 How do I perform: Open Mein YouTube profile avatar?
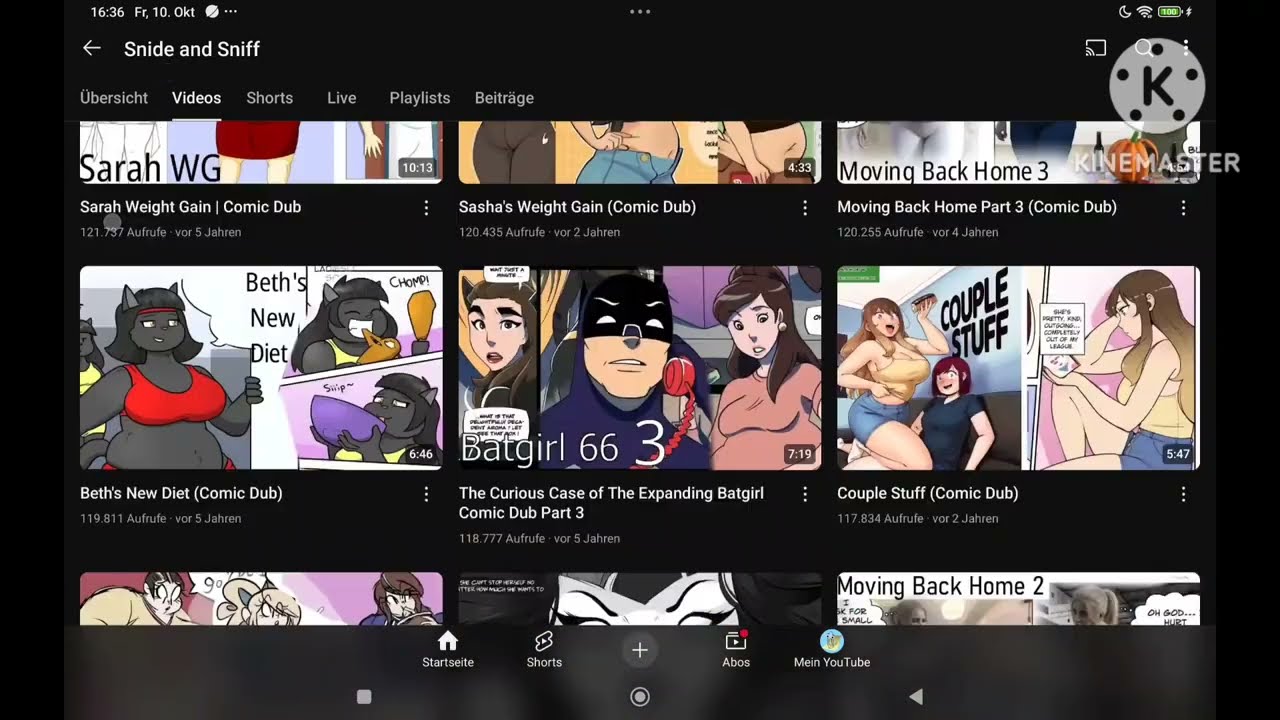(x=832, y=649)
